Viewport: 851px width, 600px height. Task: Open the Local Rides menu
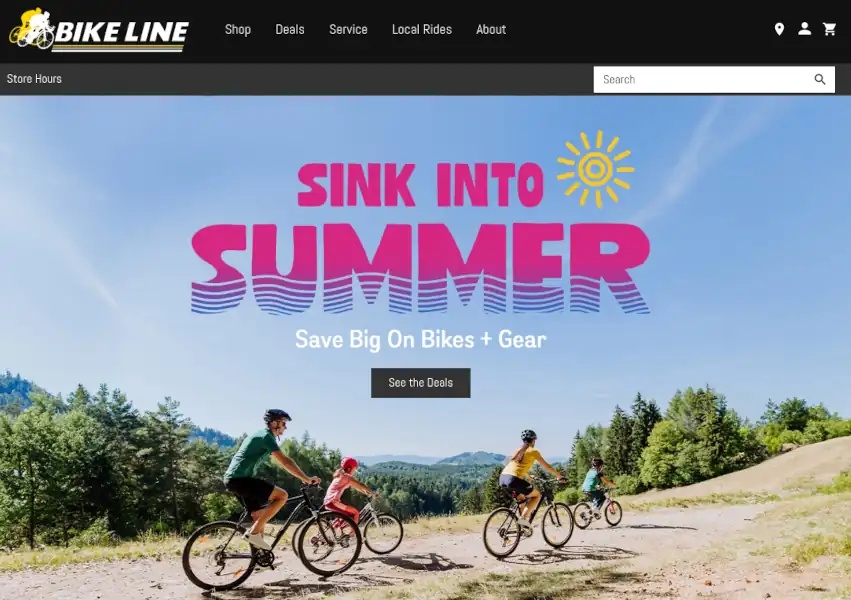click(422, 29)
